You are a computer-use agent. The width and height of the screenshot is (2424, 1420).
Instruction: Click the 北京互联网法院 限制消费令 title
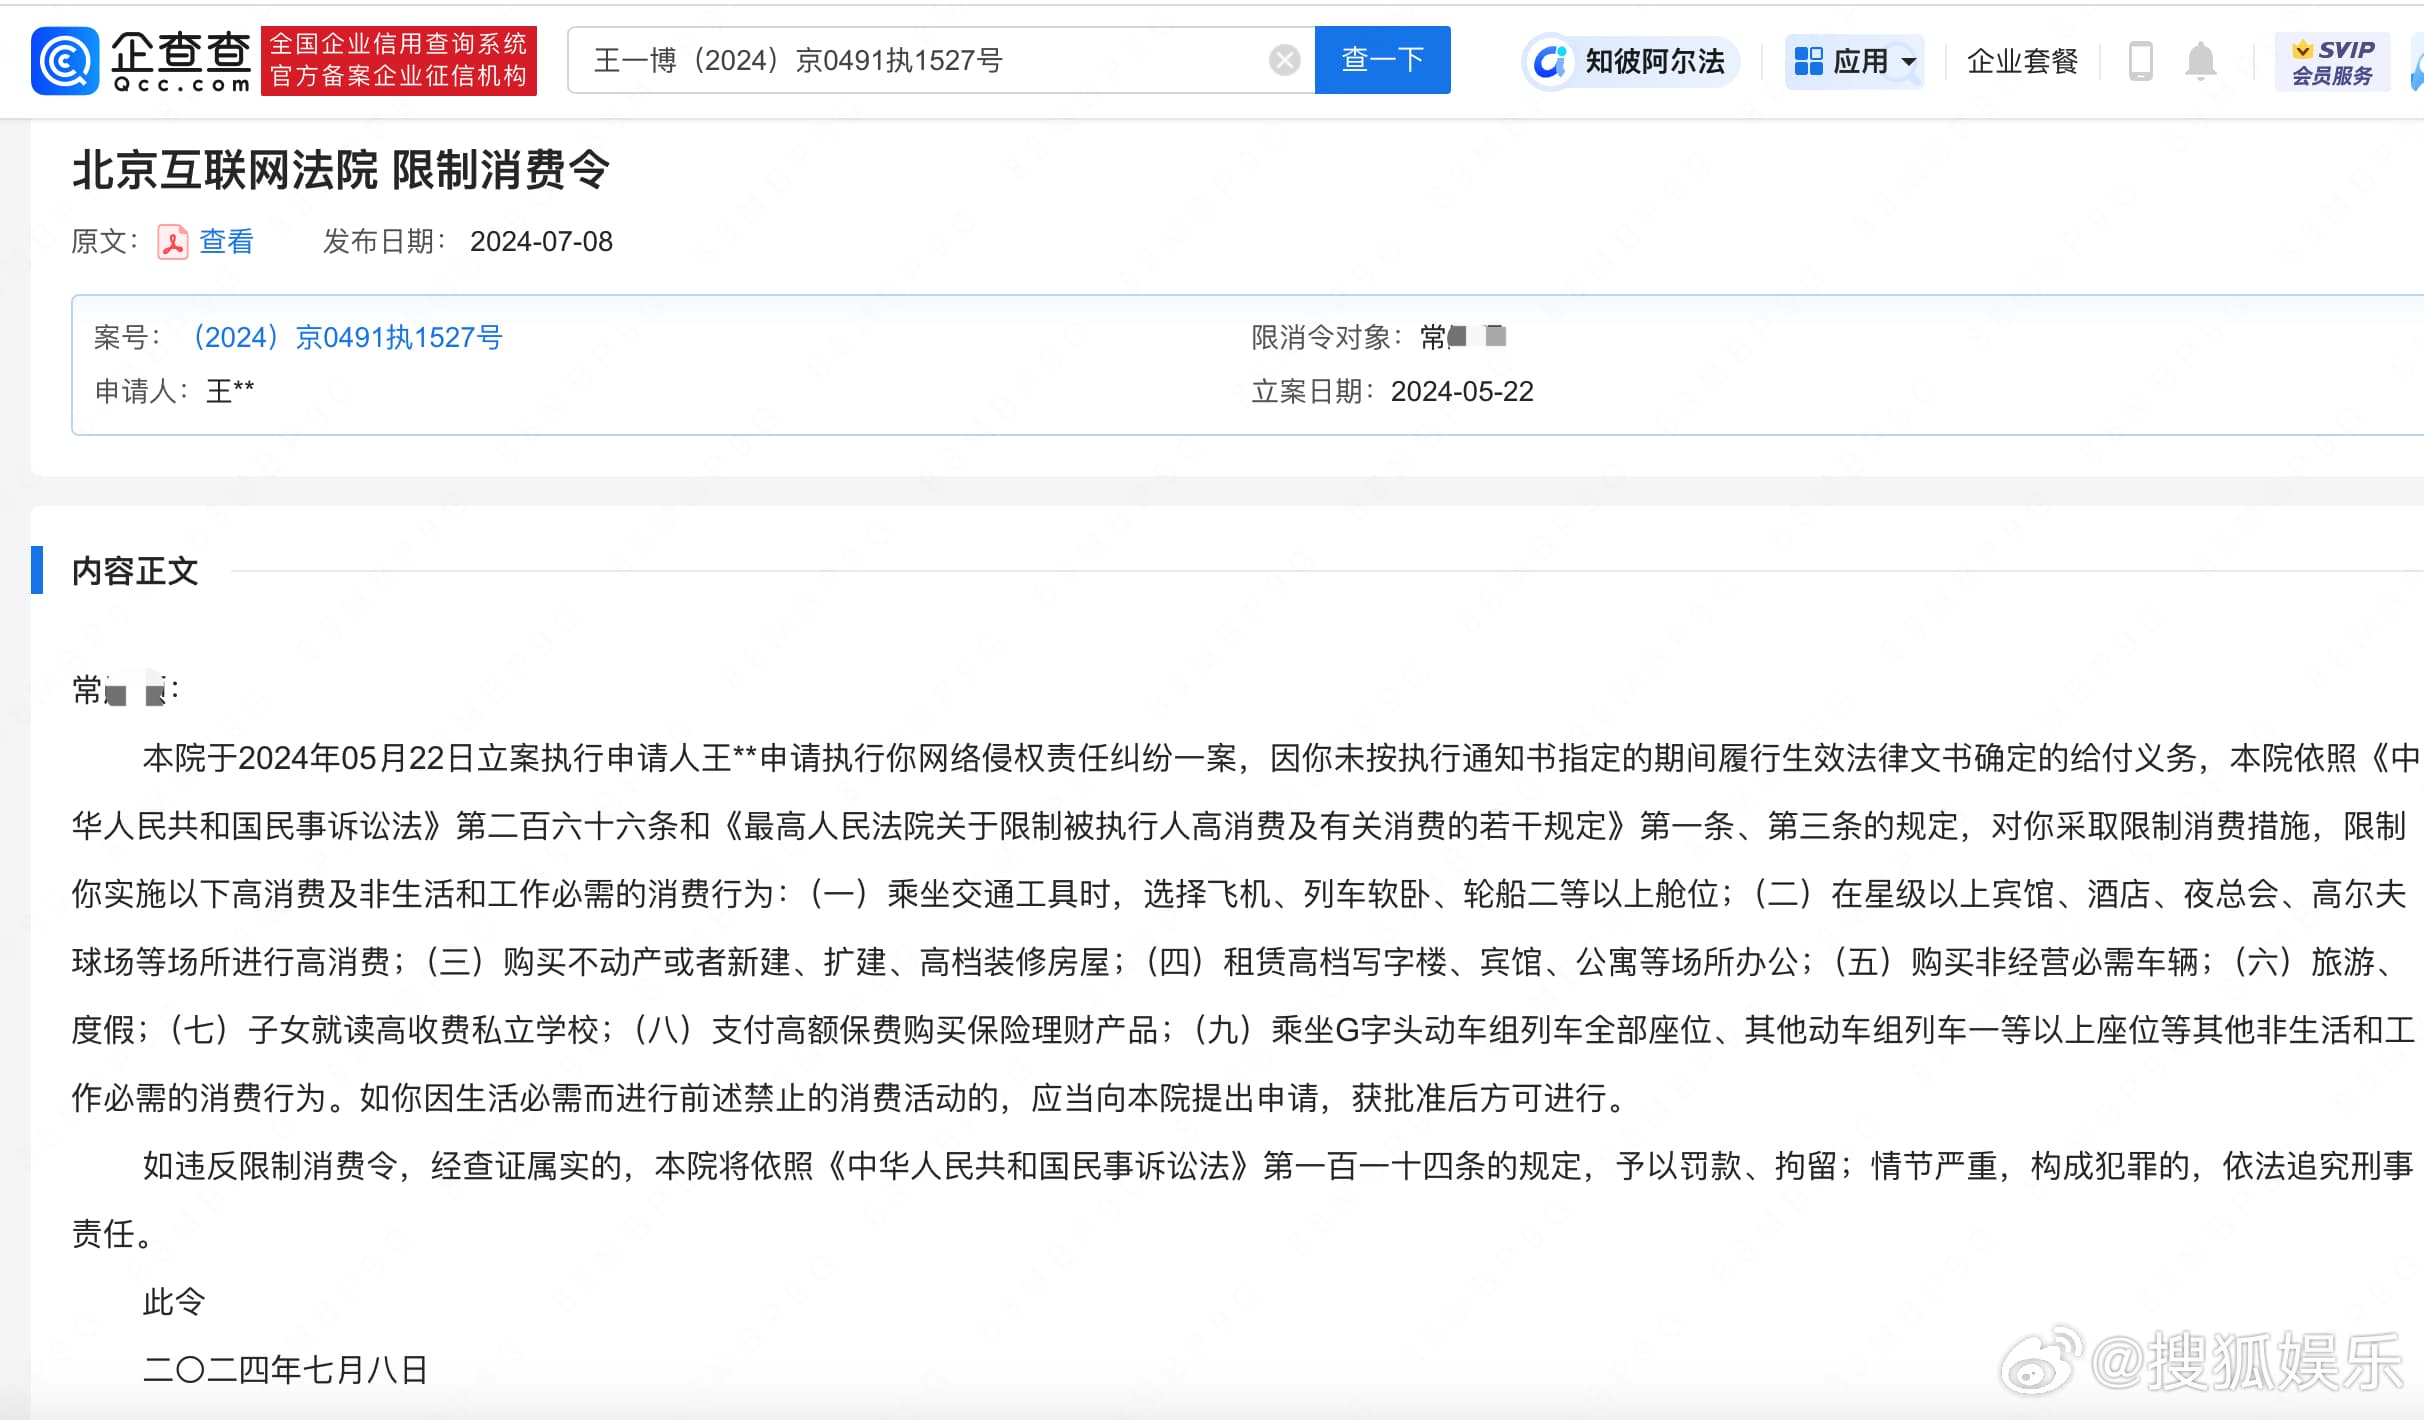340,170
